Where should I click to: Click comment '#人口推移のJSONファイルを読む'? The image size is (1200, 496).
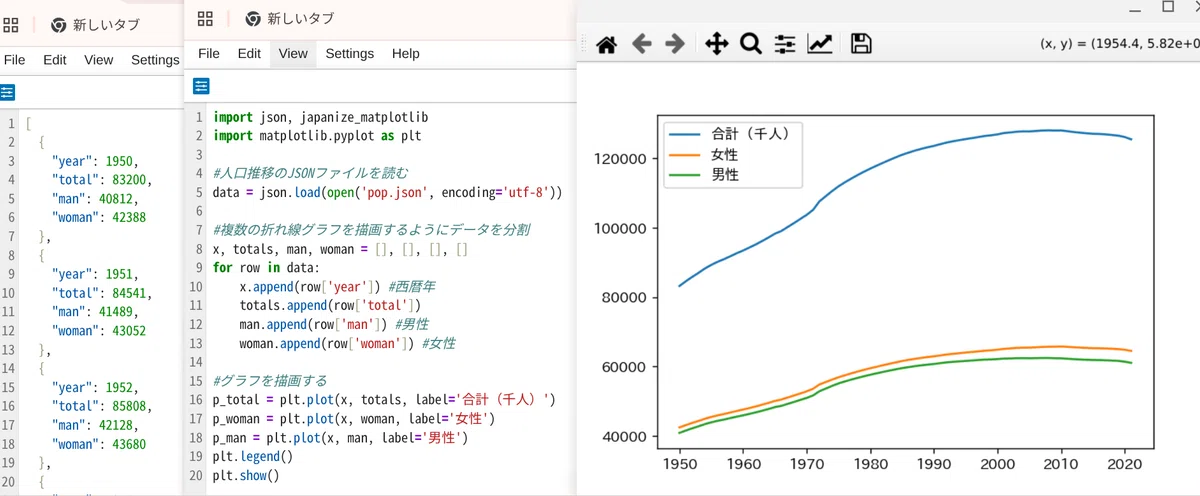pos(311,173)
